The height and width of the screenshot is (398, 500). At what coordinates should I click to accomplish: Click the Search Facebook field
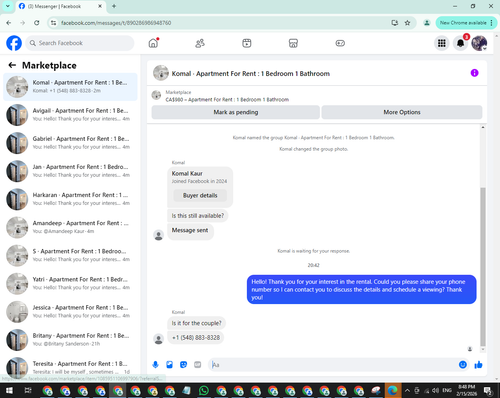(x=80, y=43)
